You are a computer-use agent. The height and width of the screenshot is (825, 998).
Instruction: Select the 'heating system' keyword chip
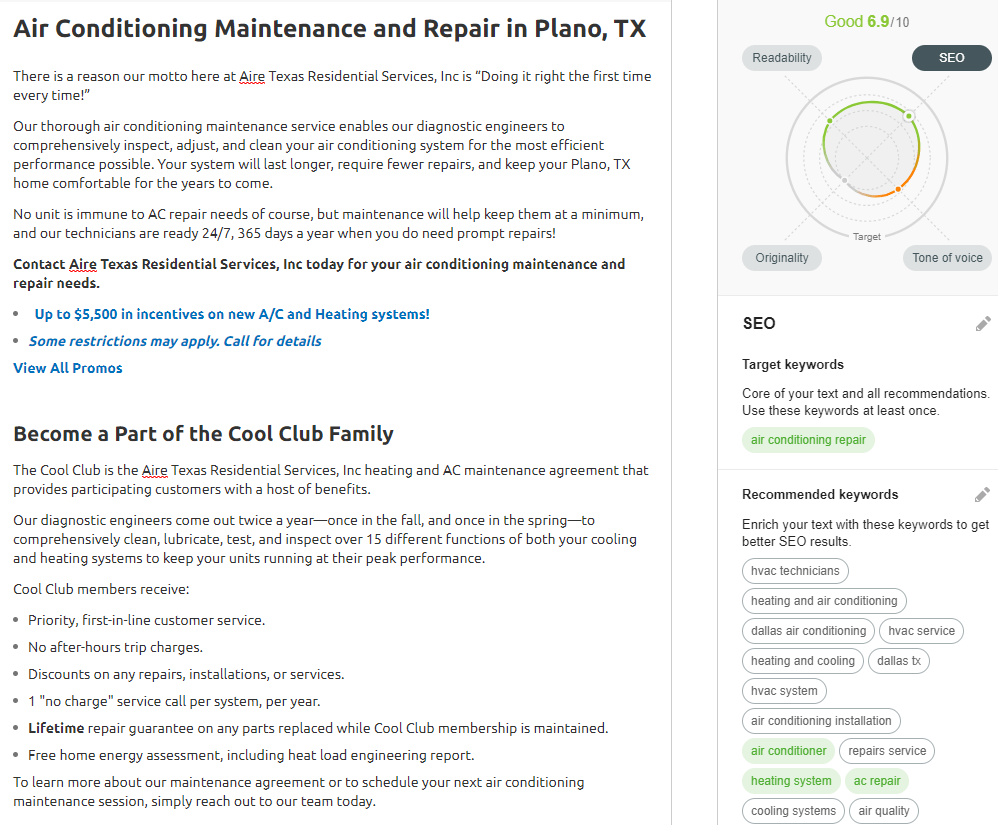(x=791, y=781)
